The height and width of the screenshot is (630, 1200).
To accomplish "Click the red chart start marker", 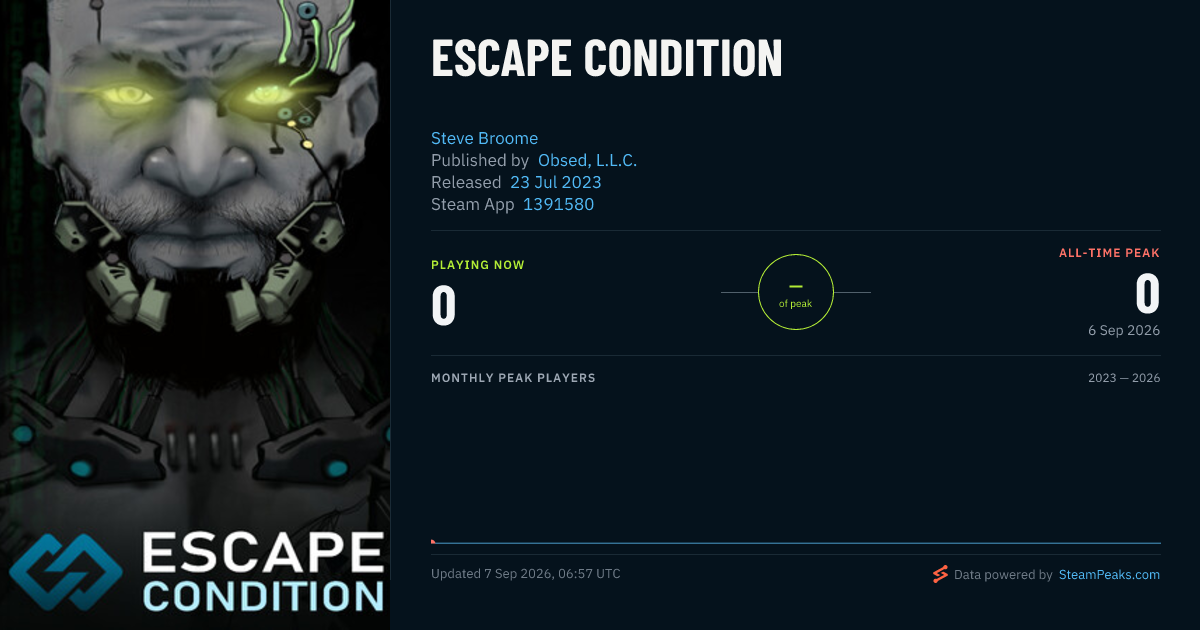I will [433, 542].
